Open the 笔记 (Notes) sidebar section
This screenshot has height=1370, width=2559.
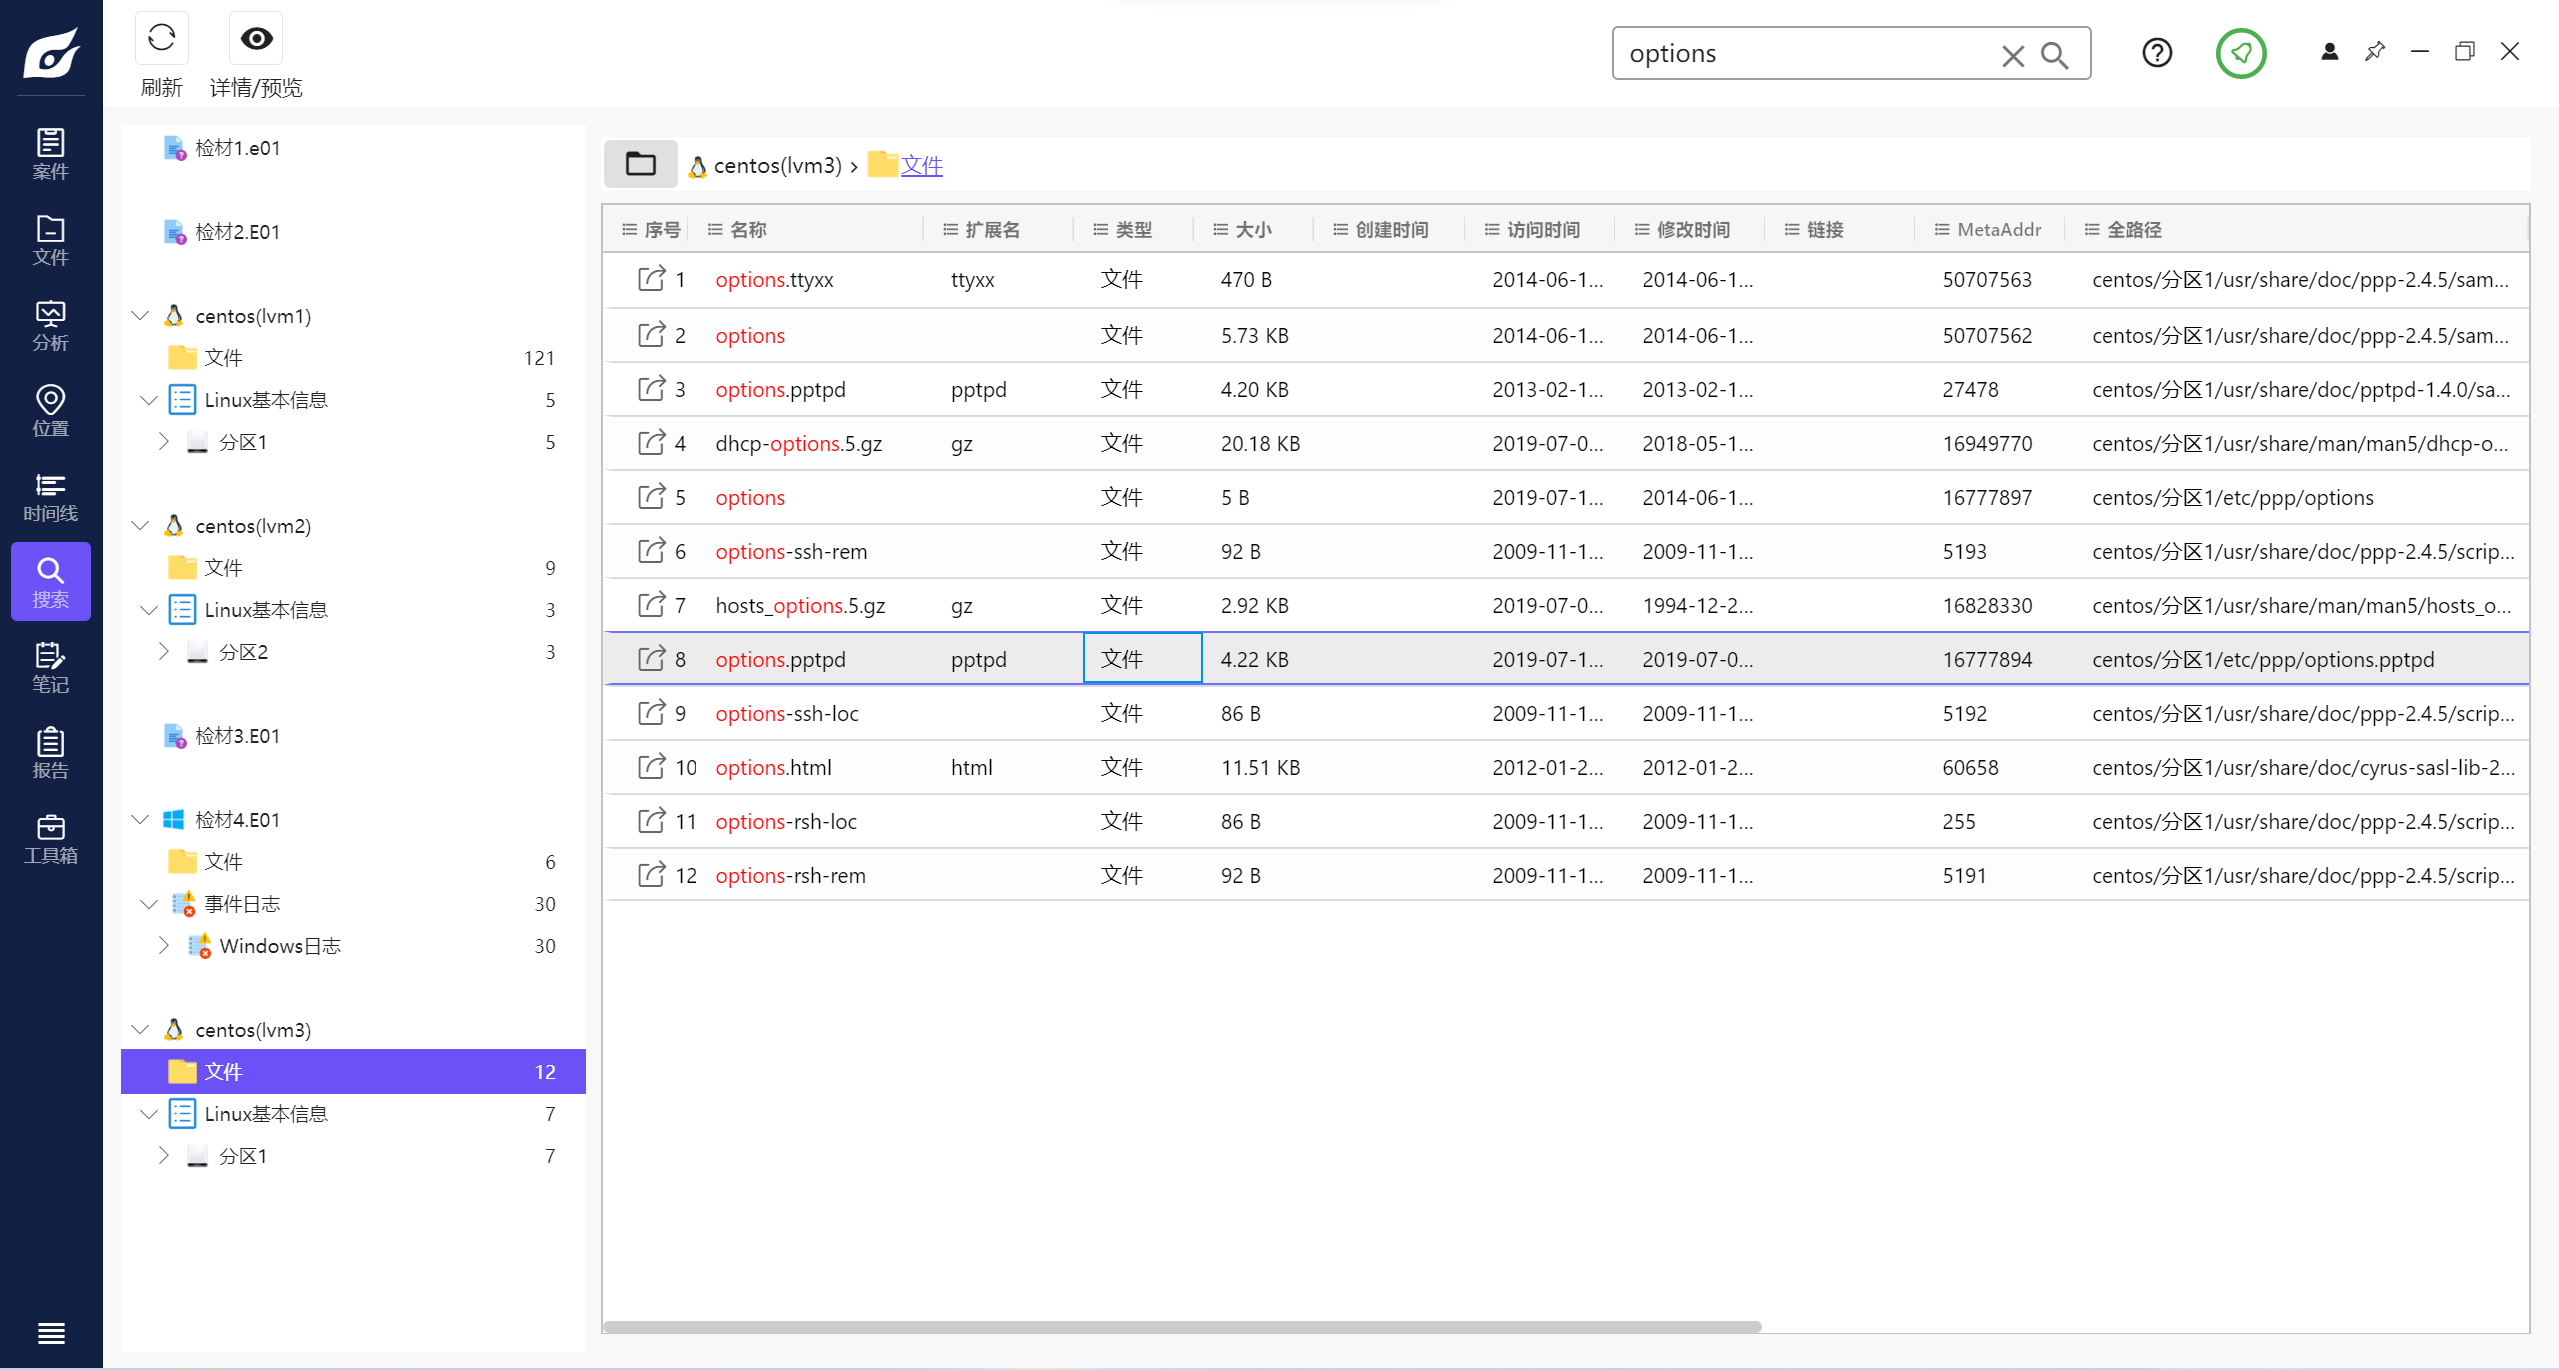click(50, 668)
